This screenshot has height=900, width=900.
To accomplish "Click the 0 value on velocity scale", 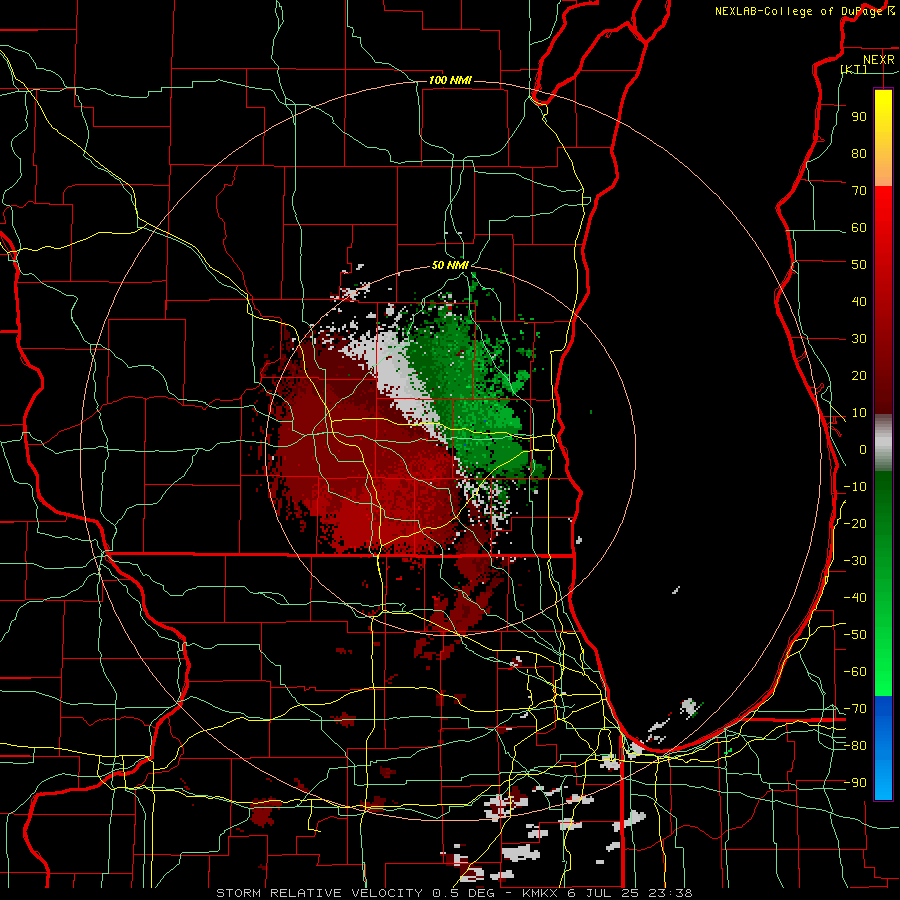I will click(863, 449).
